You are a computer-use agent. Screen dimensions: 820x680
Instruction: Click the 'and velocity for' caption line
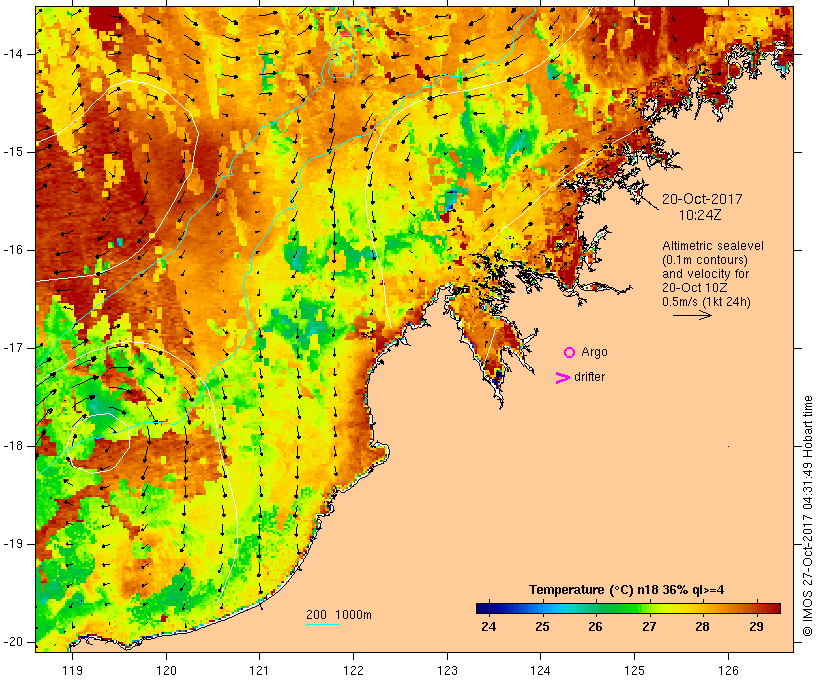click(705, 274)
